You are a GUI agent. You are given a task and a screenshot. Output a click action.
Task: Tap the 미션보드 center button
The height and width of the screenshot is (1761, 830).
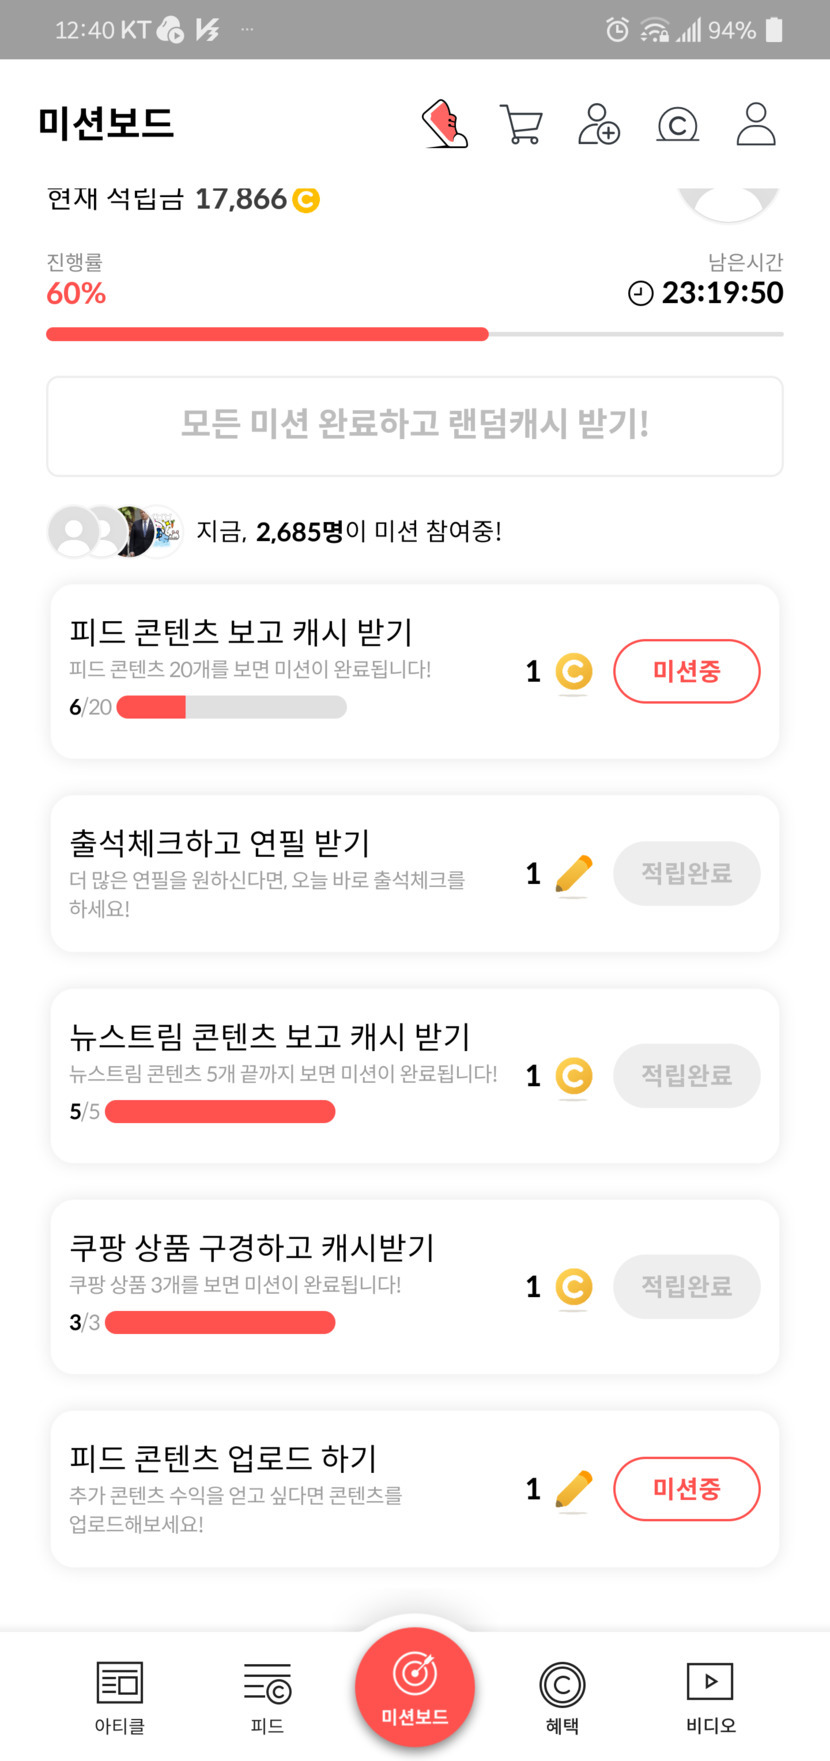415,1688
